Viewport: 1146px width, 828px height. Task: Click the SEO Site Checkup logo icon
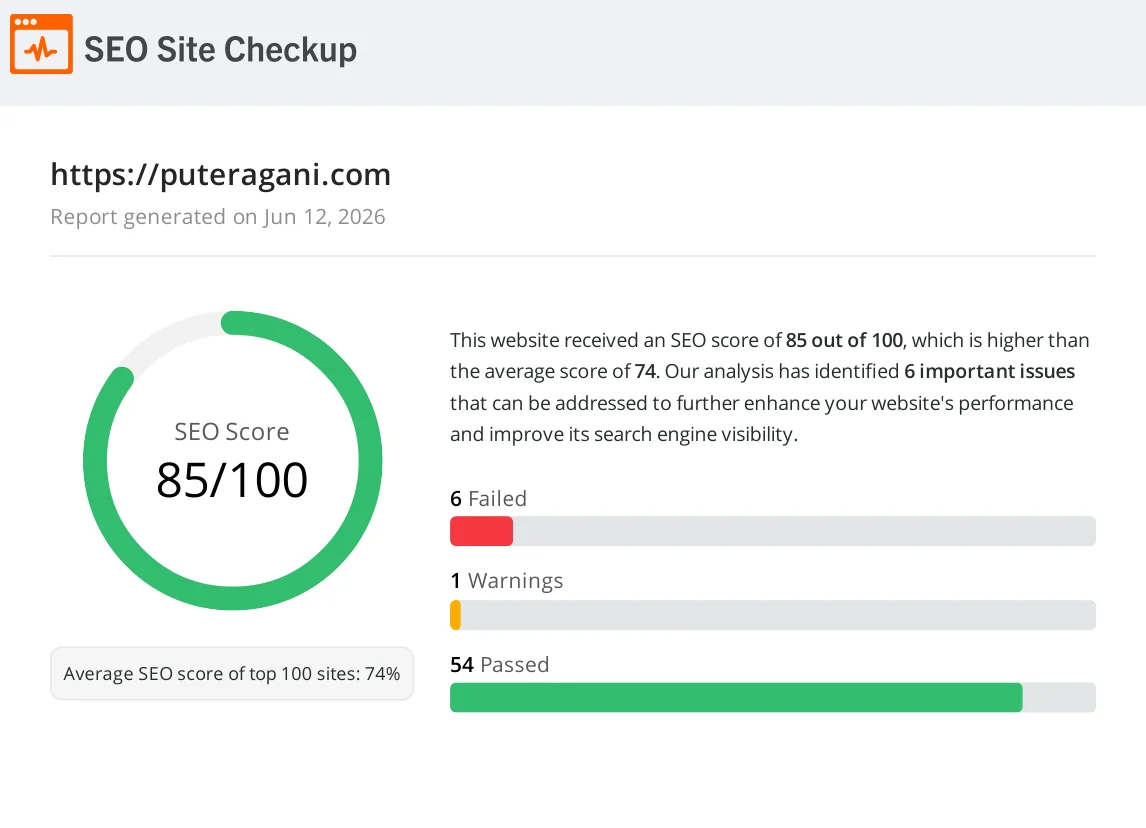[x=41, y=44]
